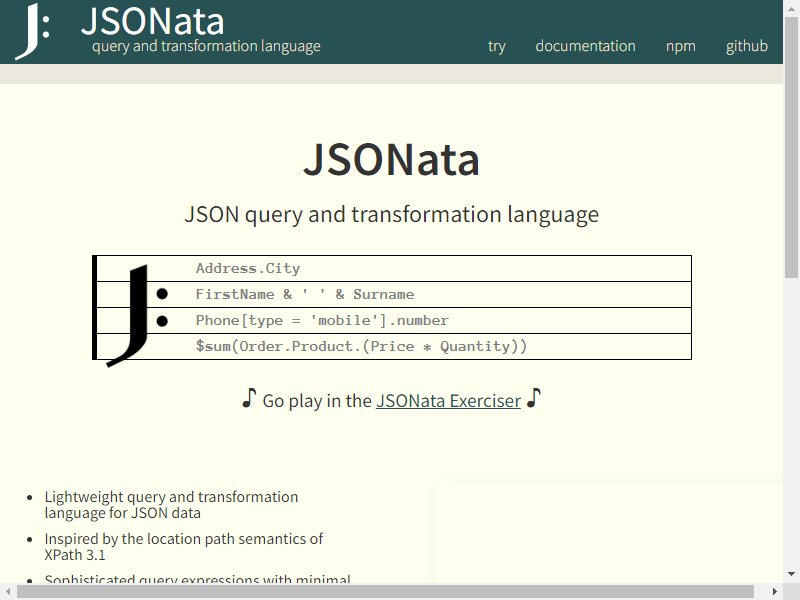This screenshot has width=800, height=600.
Task: Click the horizontal scrollbar right arrow
Action: pos(775,592)
